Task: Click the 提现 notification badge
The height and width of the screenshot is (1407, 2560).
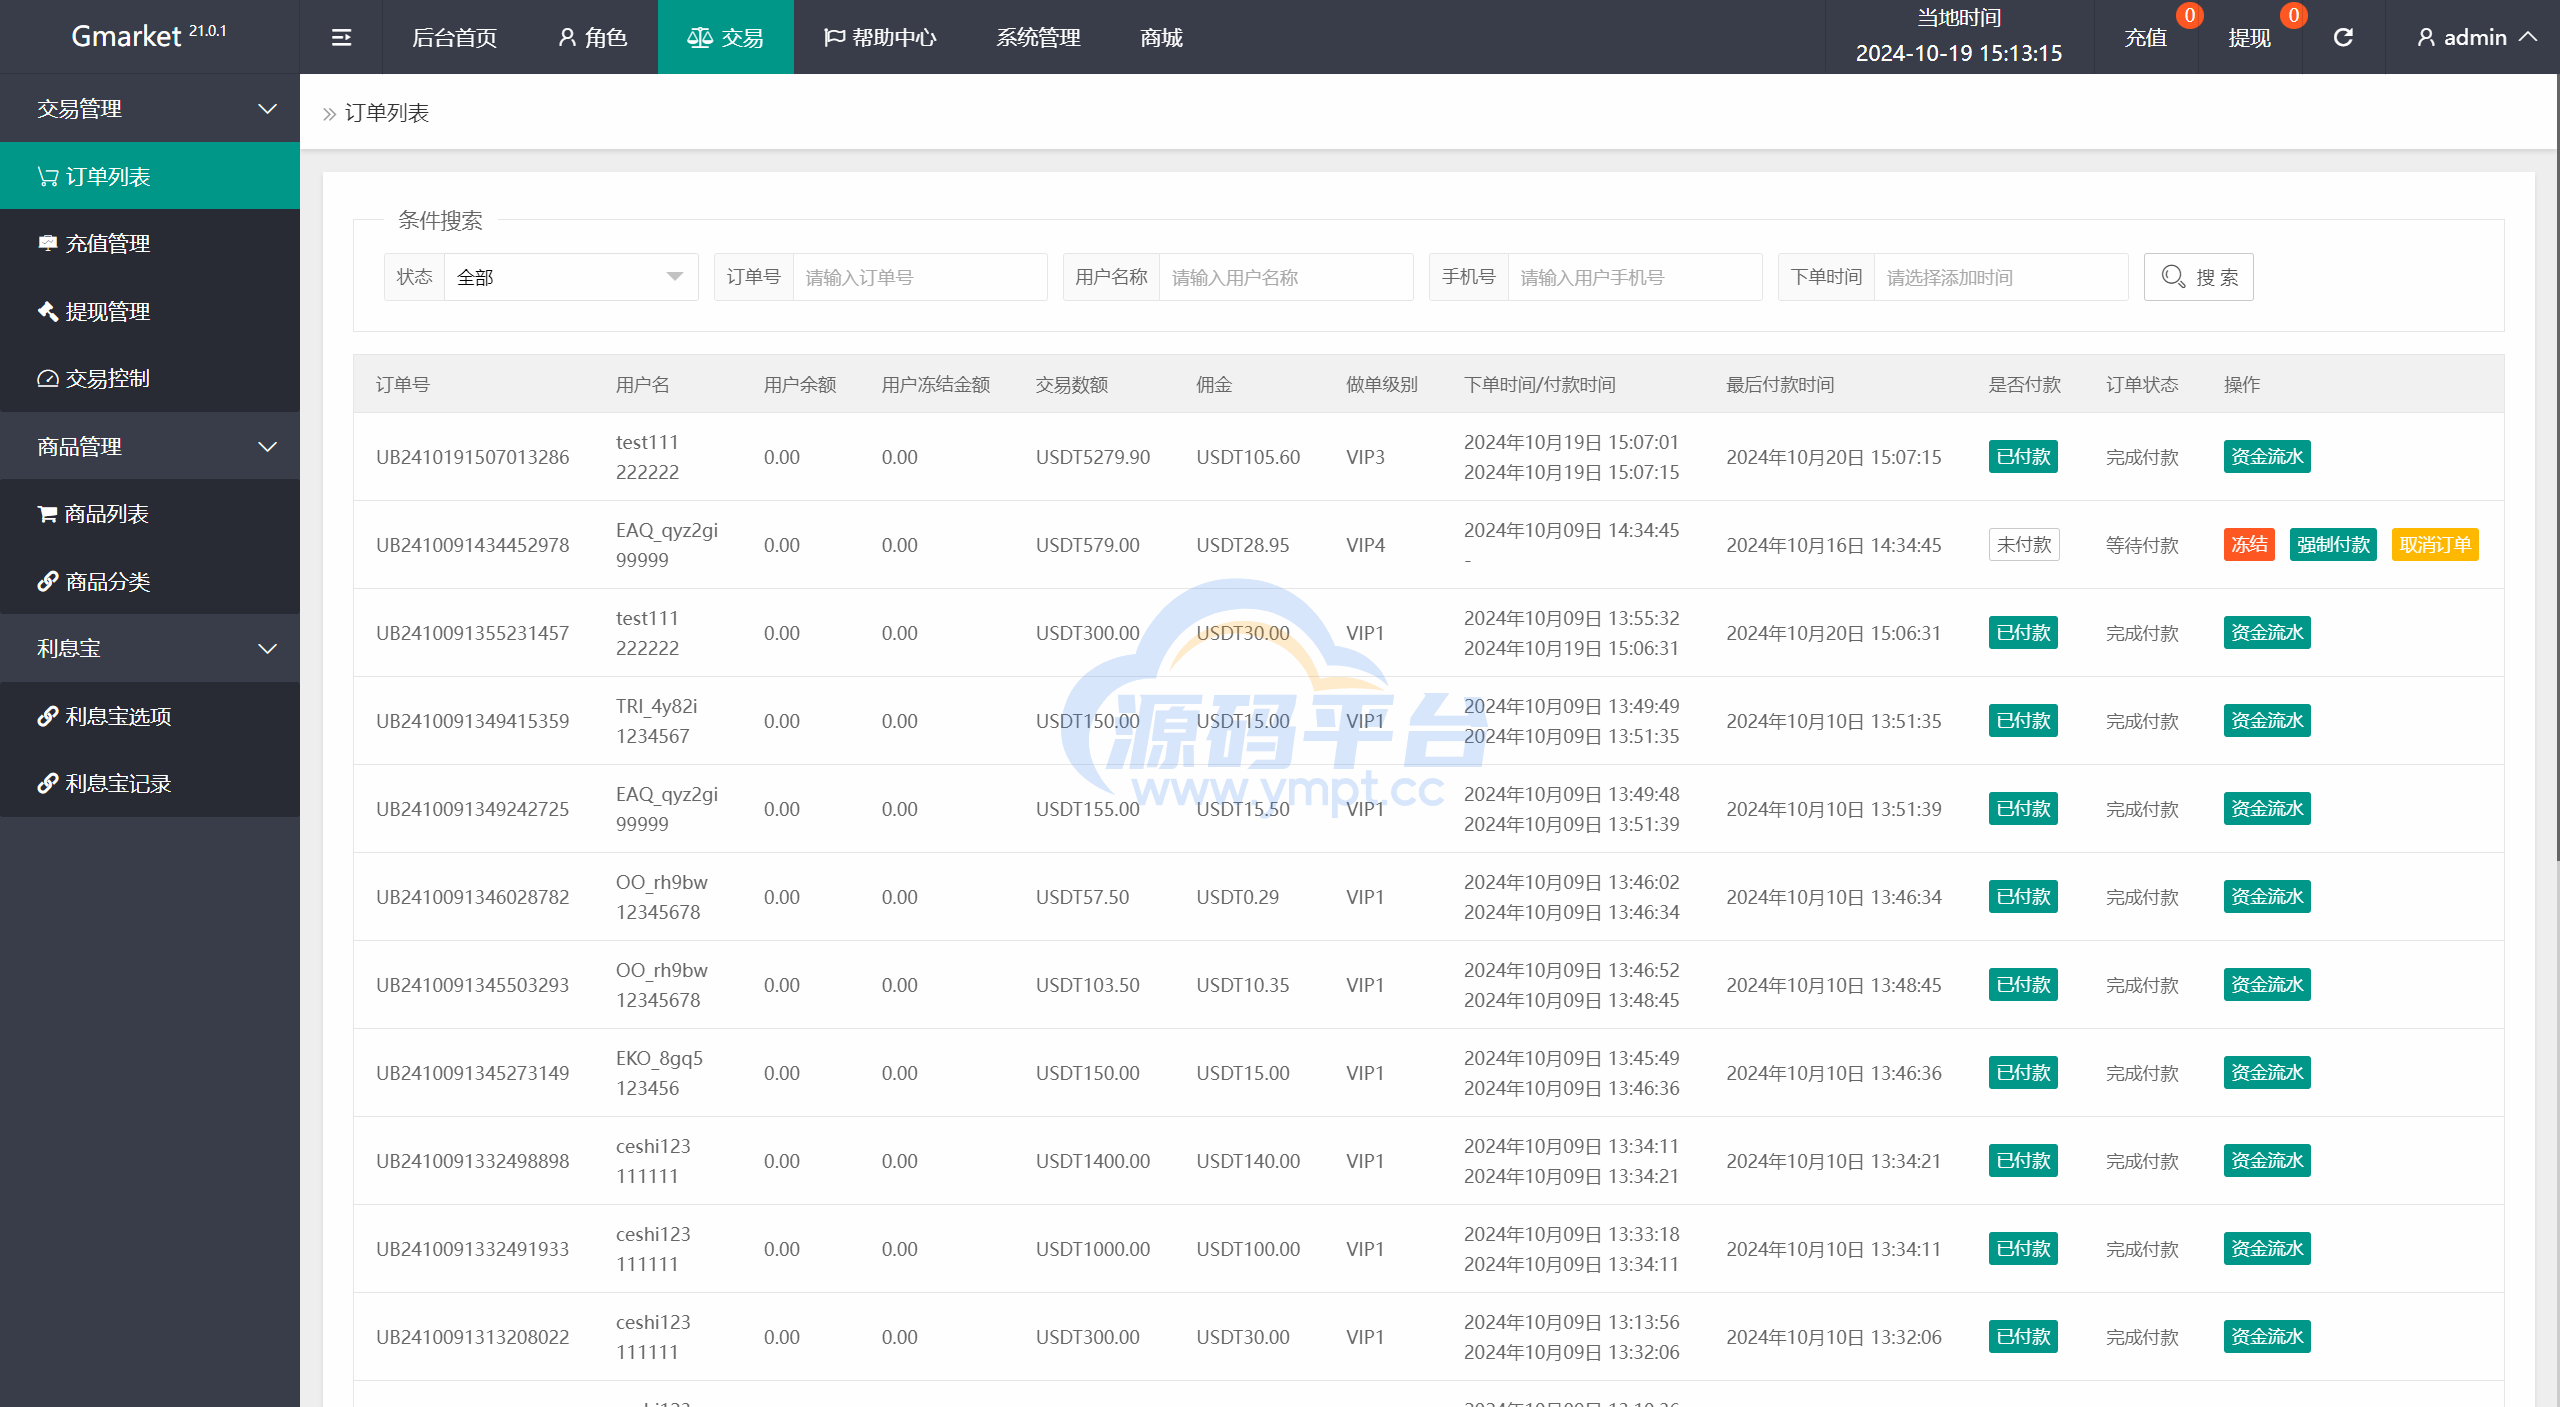Action: point(2293,15)
